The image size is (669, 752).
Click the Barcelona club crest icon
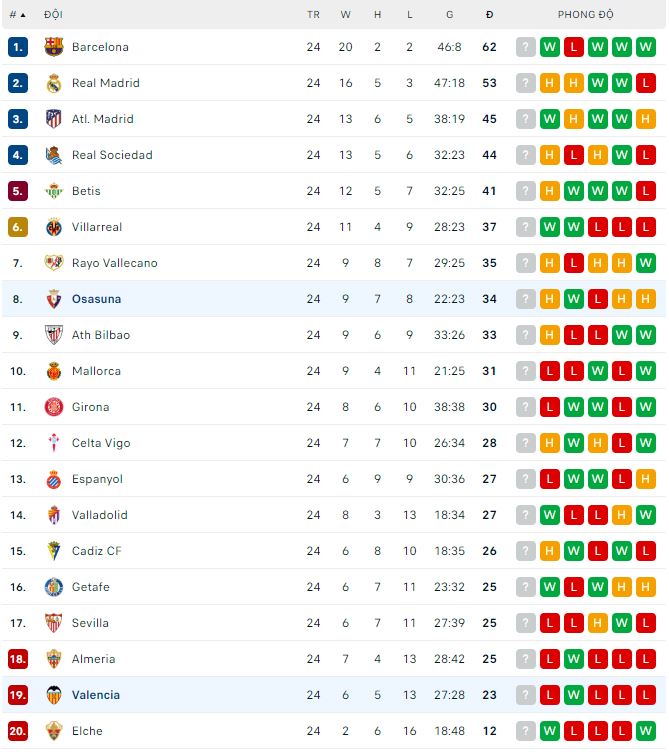click(x=54, y=47)
